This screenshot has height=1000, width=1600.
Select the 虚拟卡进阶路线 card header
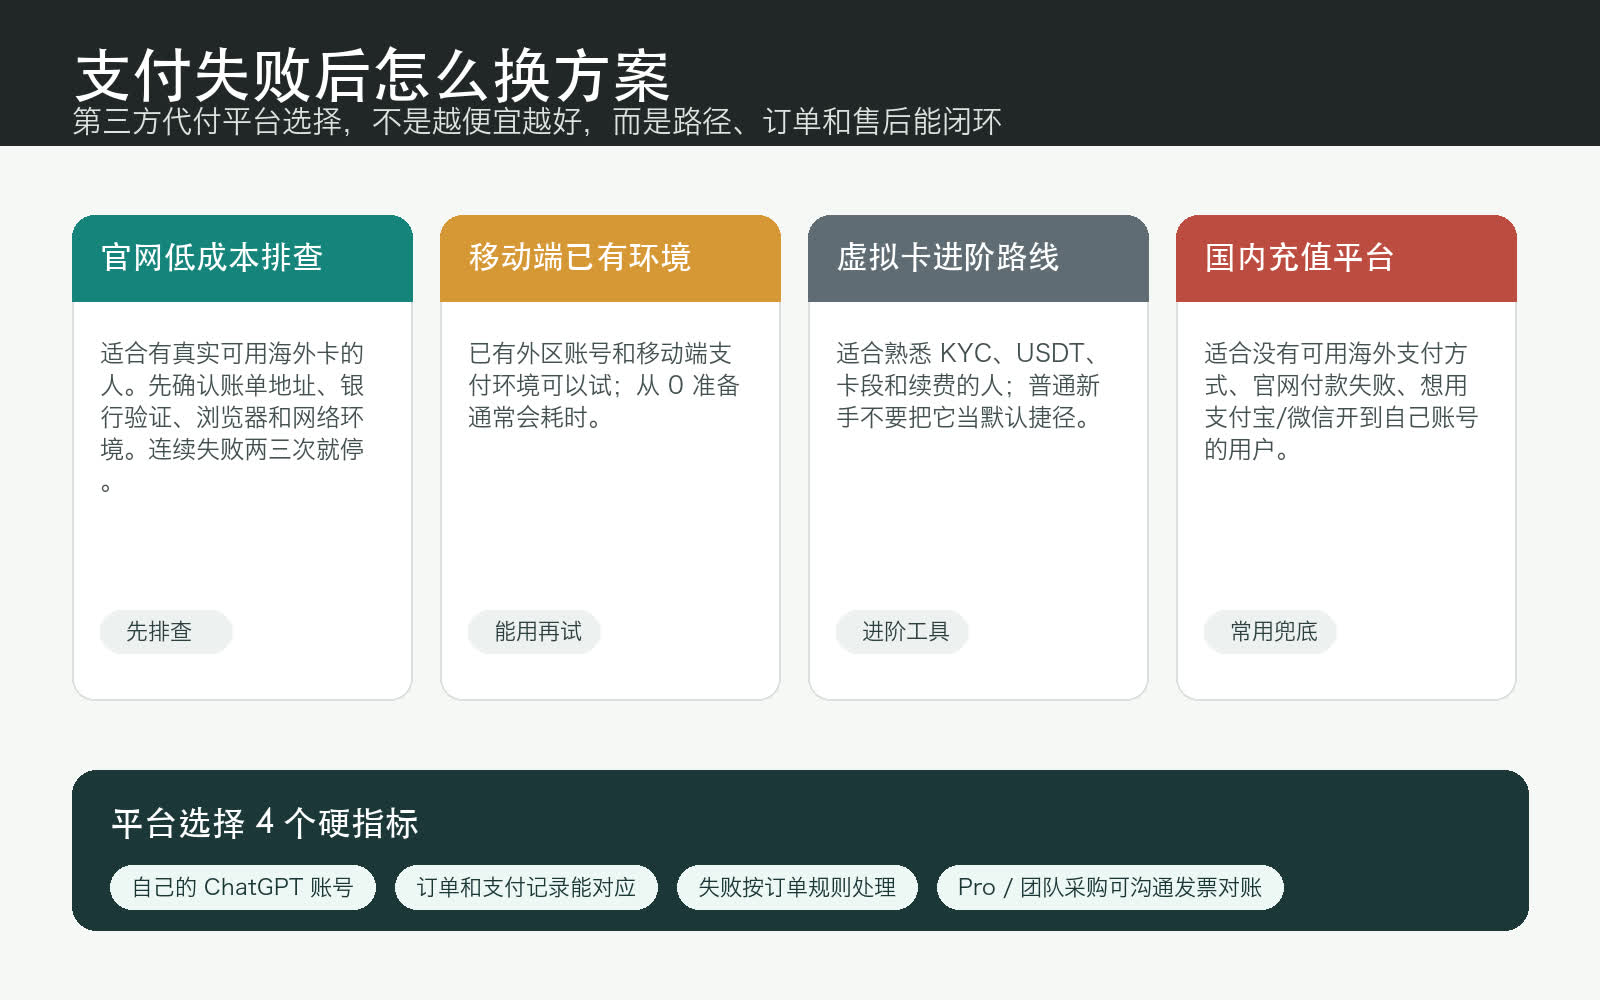click(978, 258)
